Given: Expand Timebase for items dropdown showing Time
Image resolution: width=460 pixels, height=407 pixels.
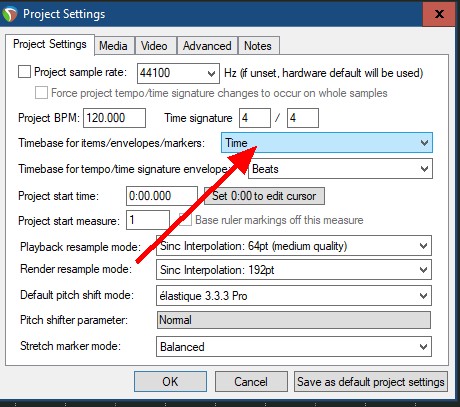Looking at the screenshot, I should (327, 143).
